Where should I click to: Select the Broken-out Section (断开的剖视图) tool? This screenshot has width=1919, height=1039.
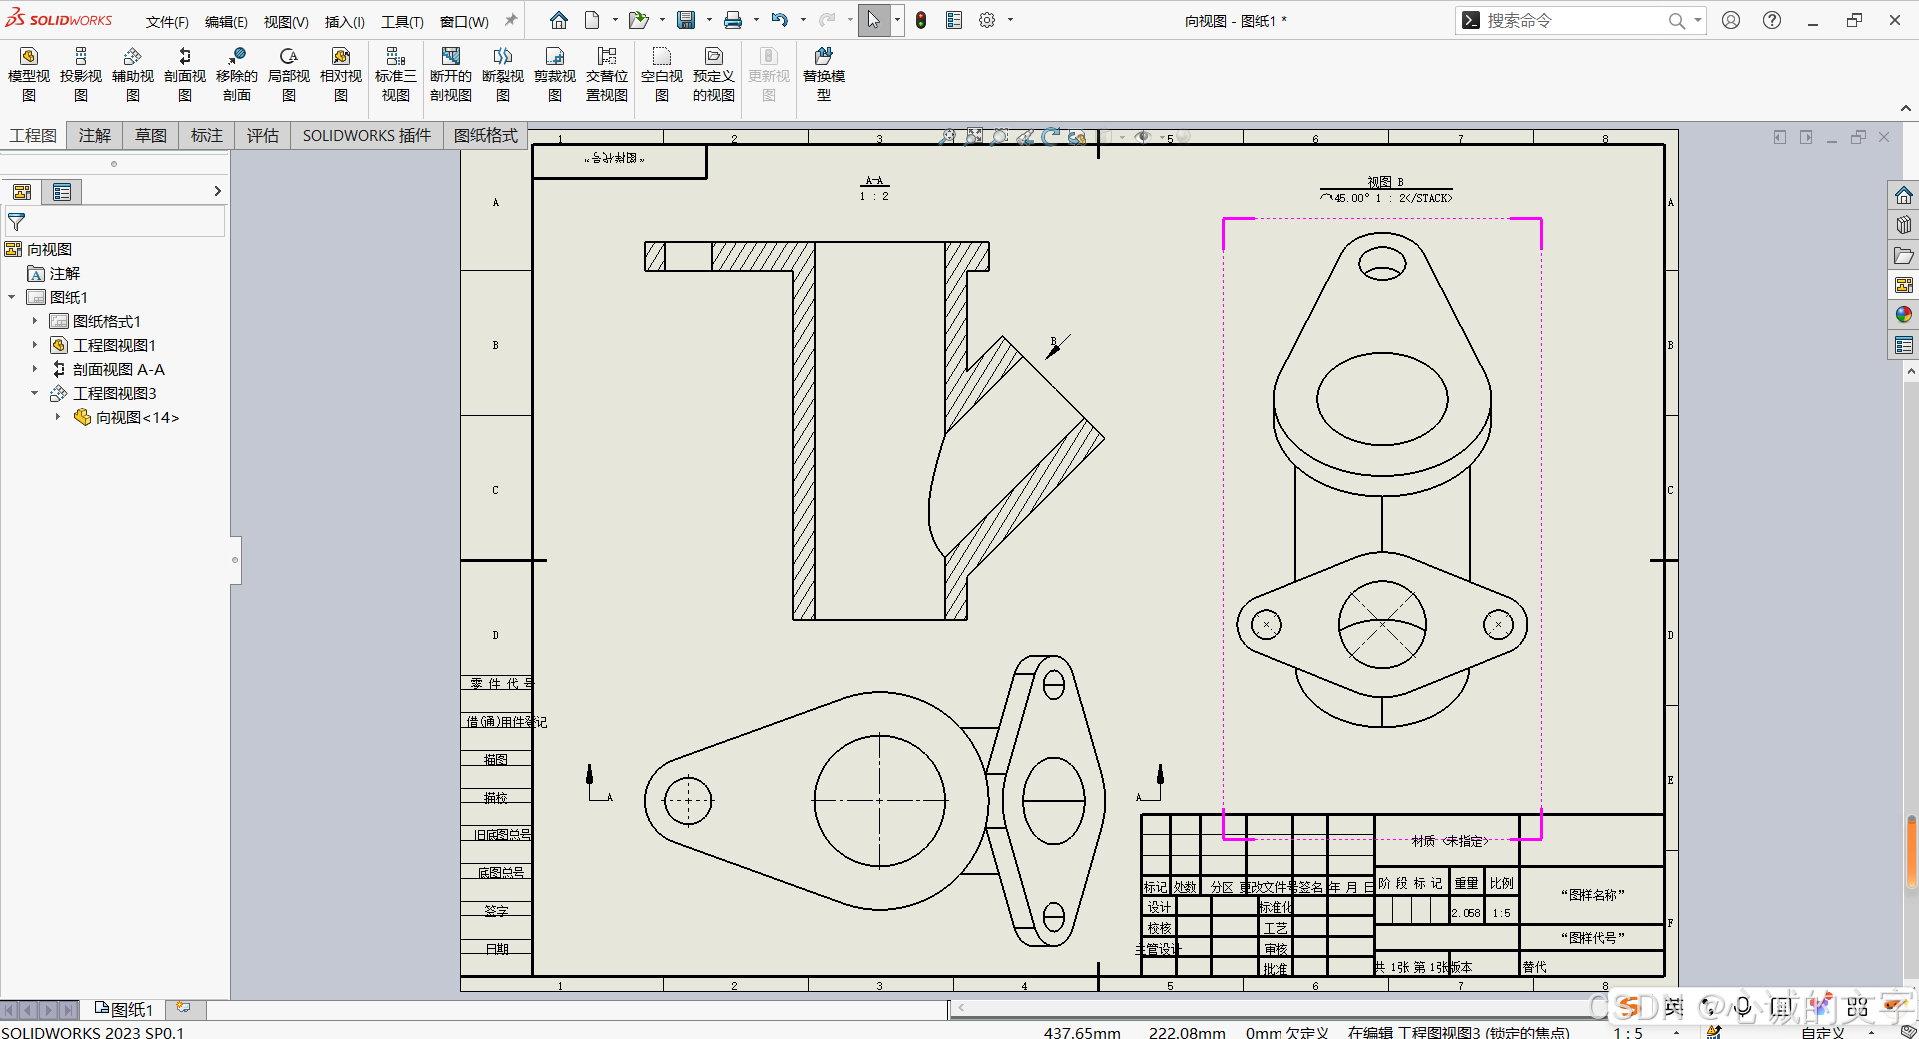[451, 75]
